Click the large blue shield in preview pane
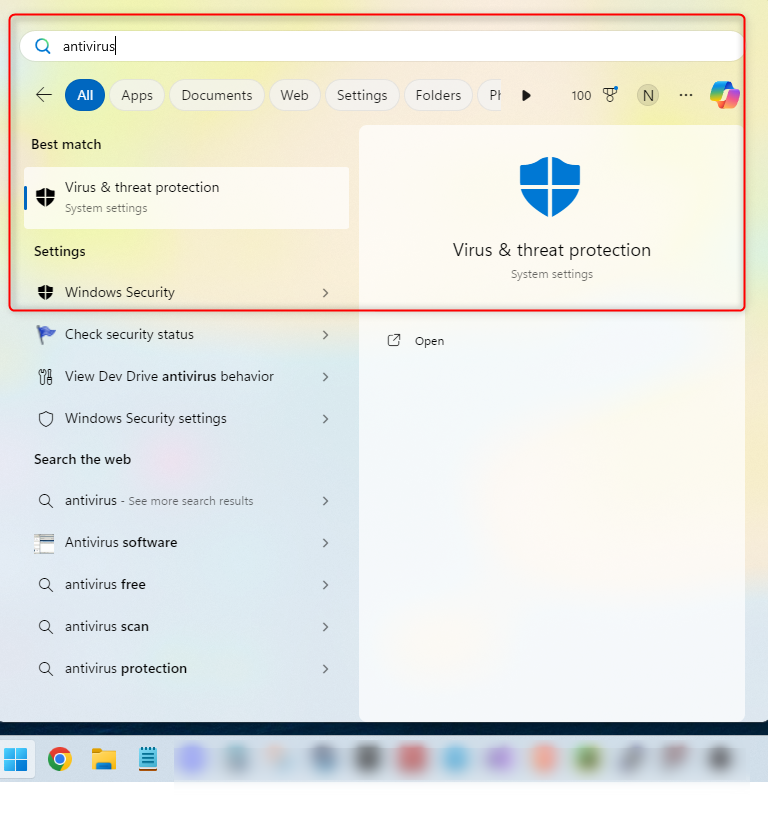The height and width of the screenshot is (836, 768). point(550,187)
